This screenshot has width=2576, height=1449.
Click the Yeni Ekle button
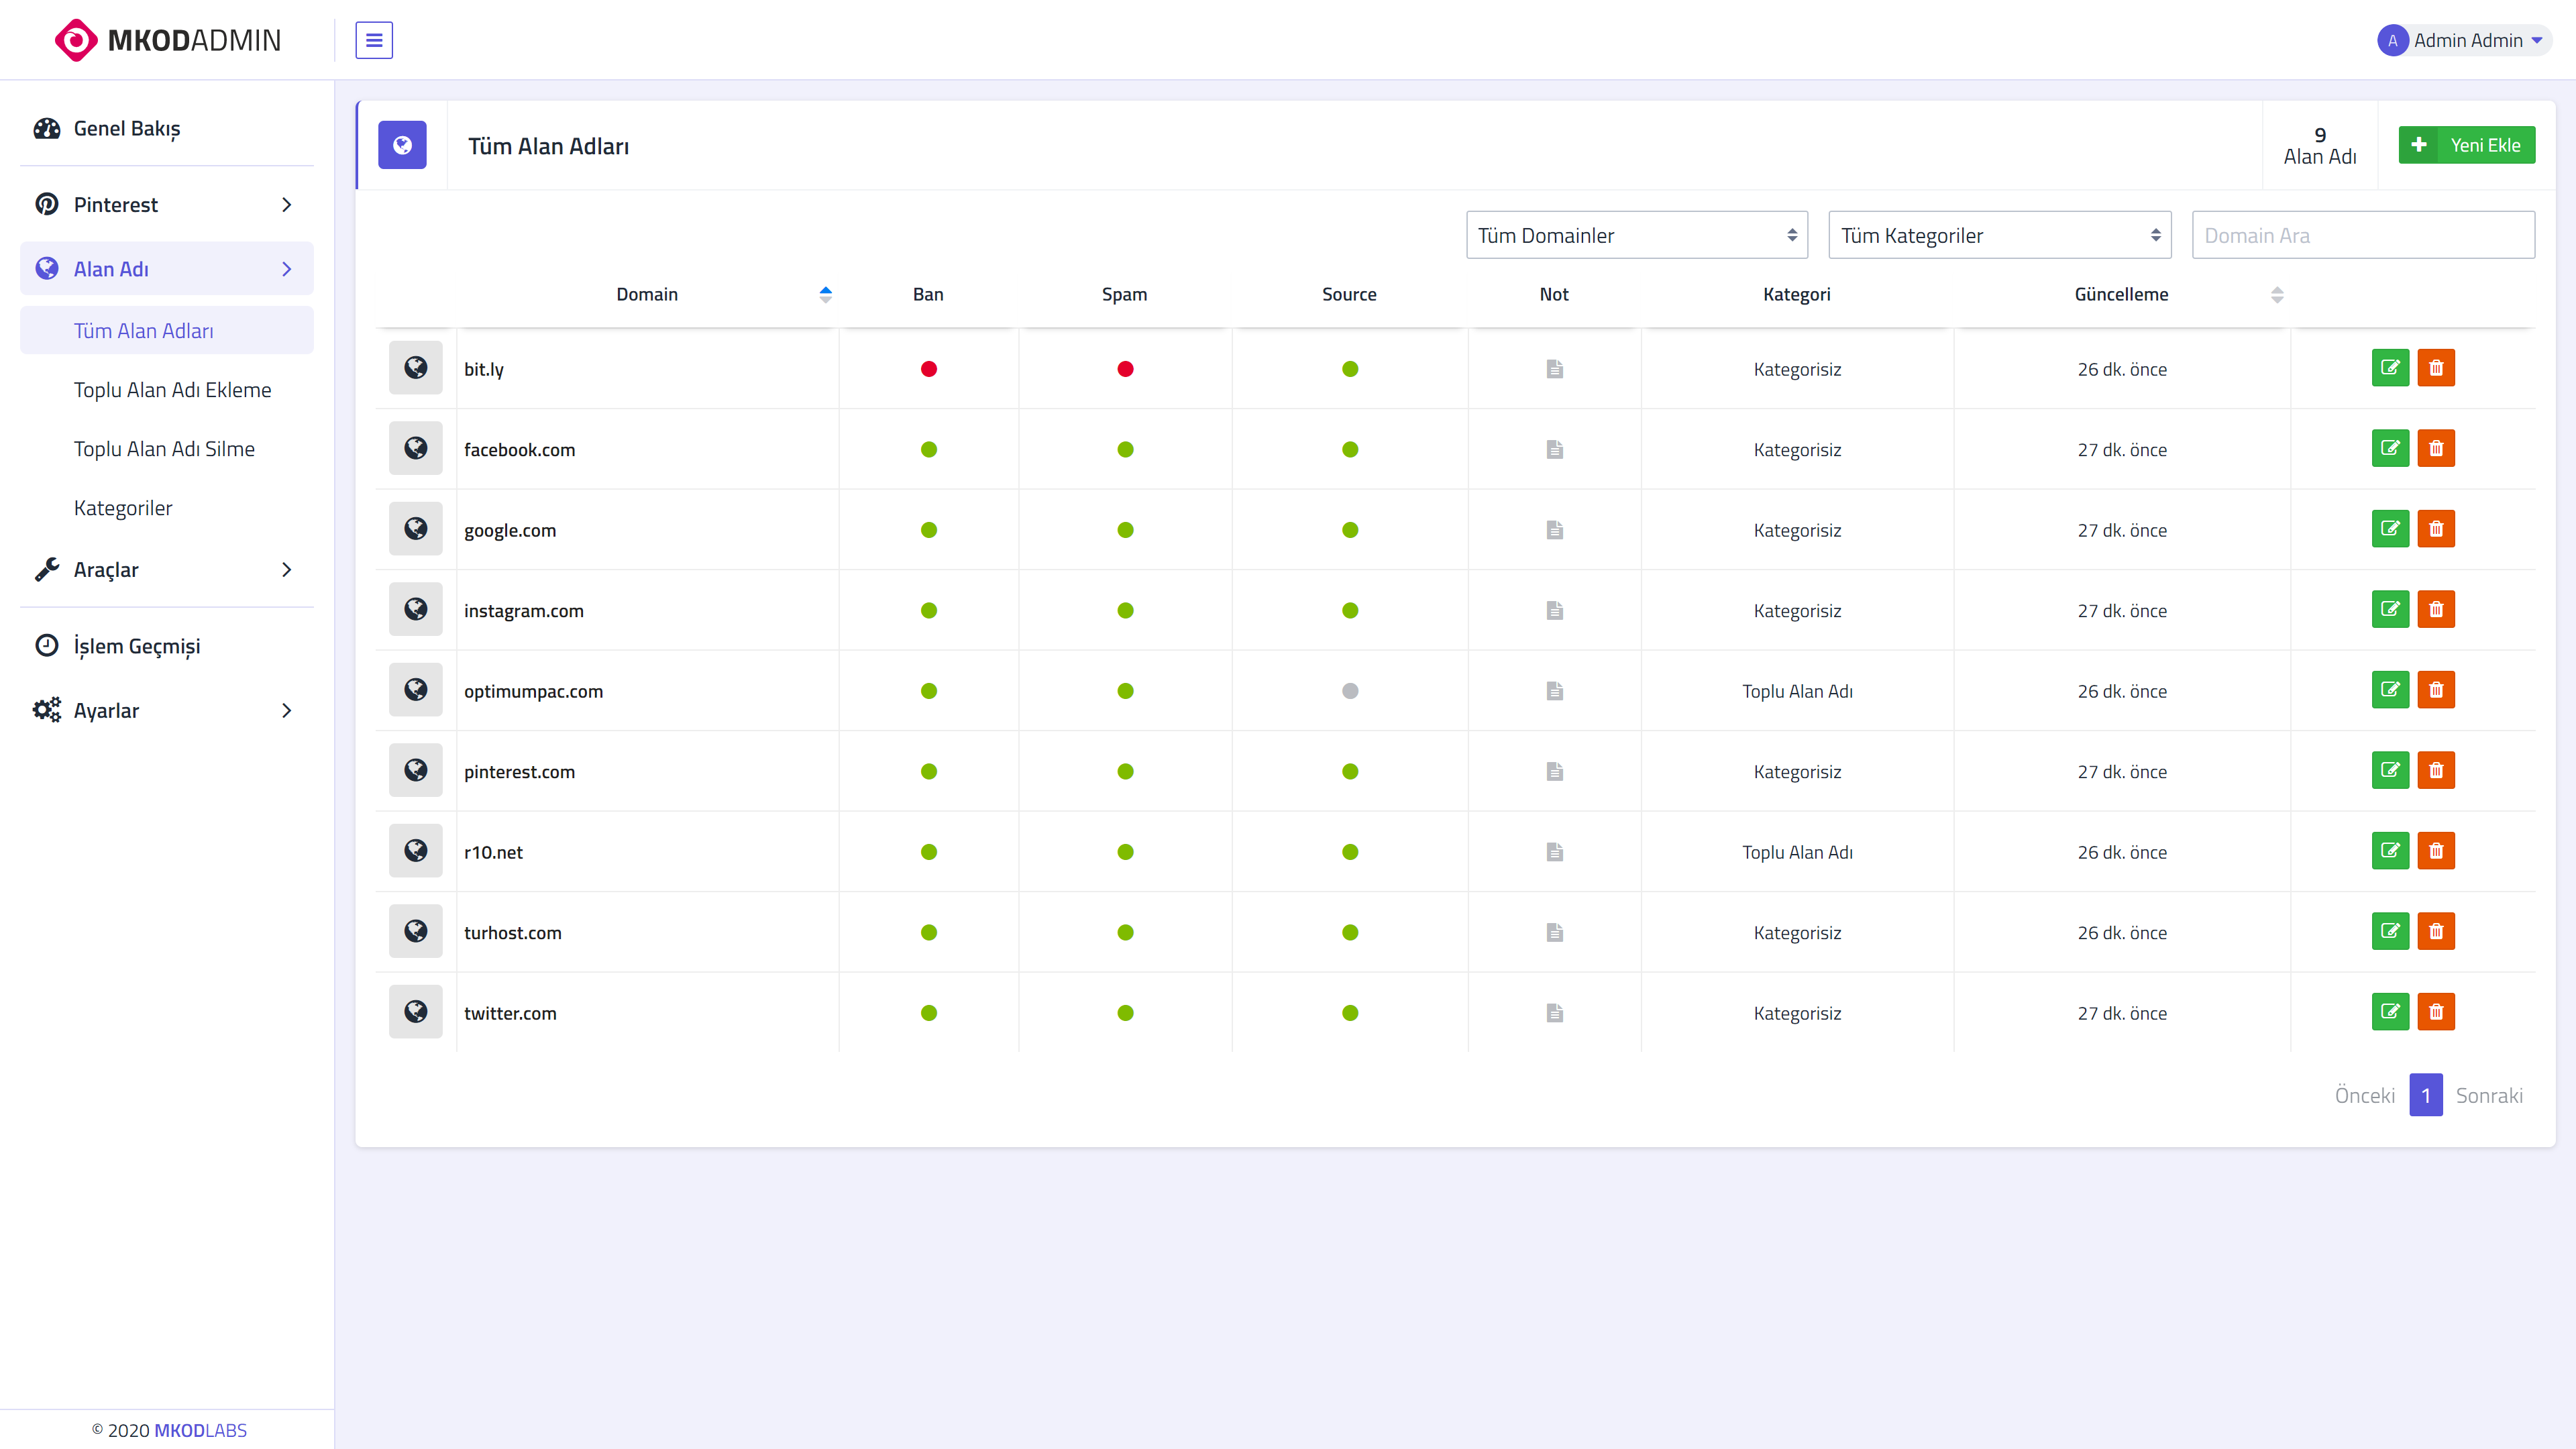click(2466, 145)
